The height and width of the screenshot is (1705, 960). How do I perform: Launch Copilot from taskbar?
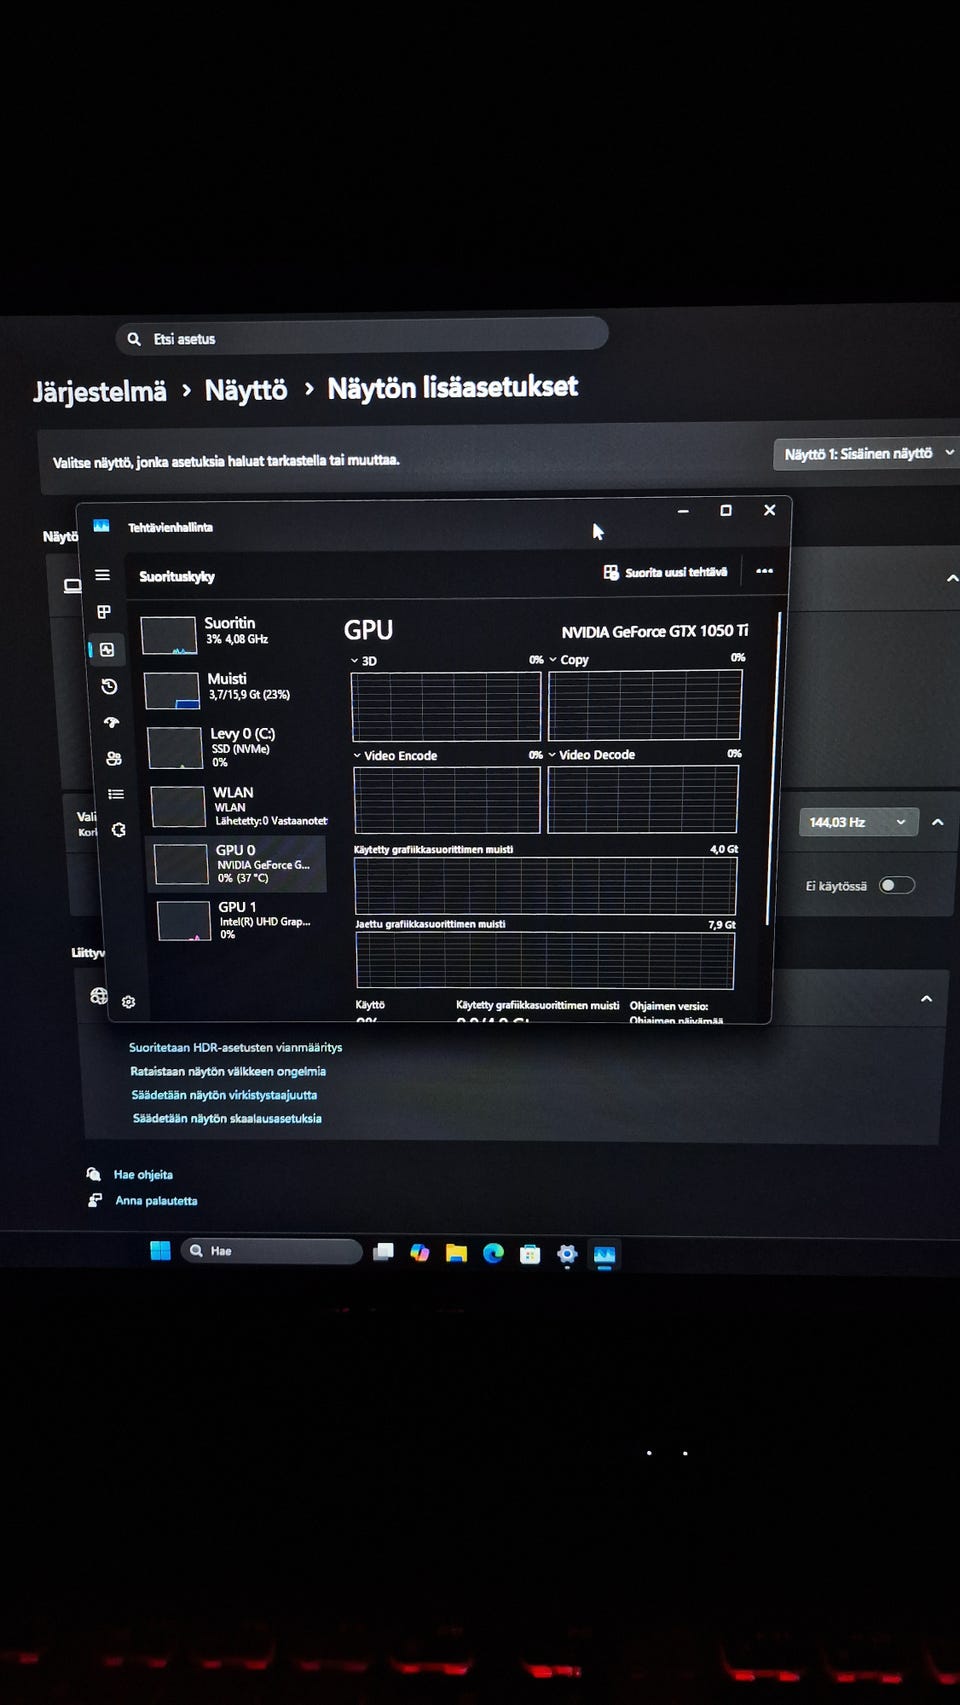point(420,1252)
